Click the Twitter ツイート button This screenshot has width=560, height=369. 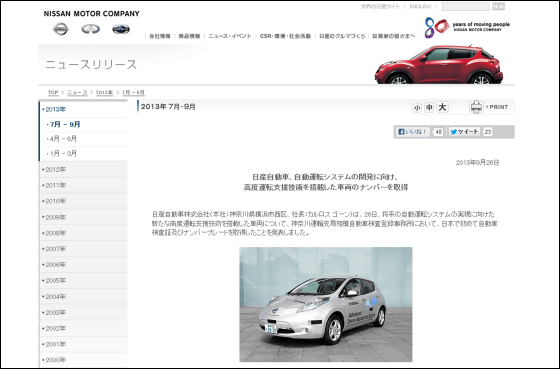pyautogui.click(x=464, y=132)
